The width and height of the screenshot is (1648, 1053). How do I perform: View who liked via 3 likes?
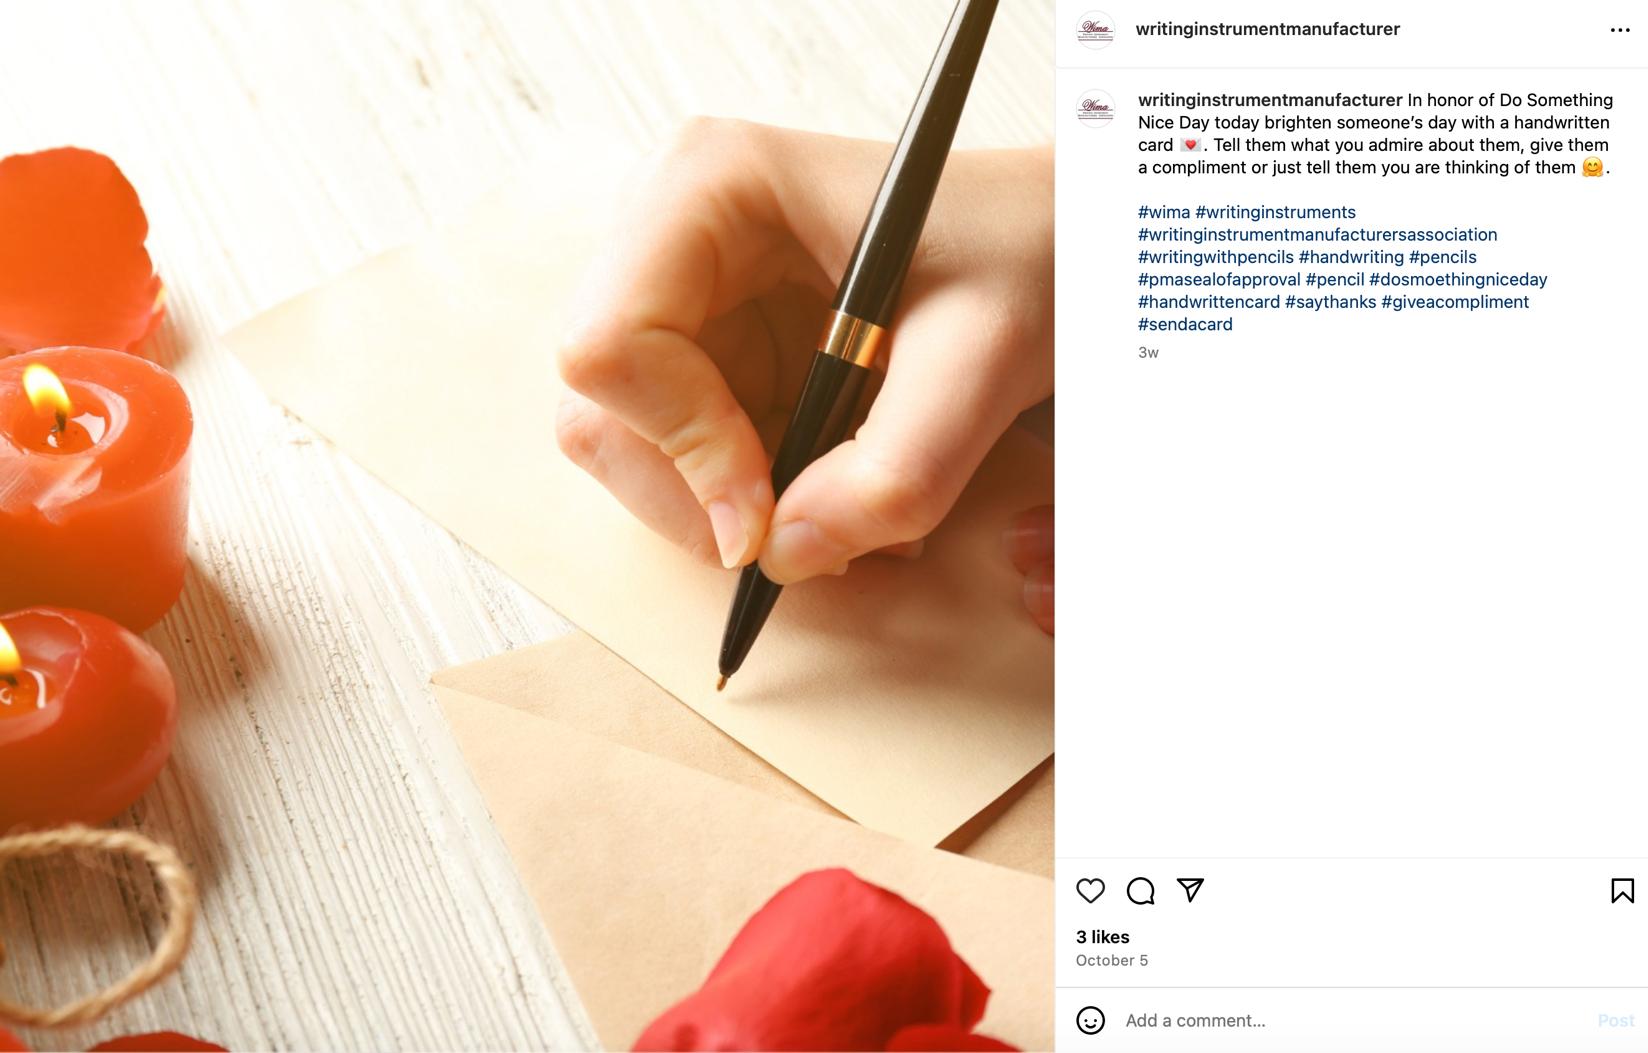click(1102, 937)
